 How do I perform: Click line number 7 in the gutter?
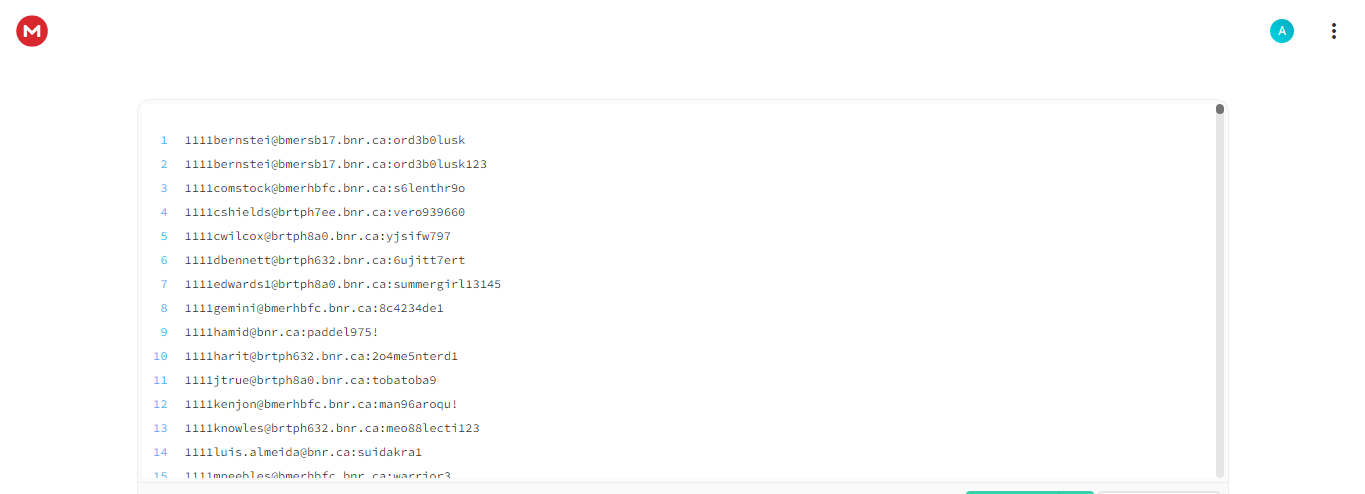[x=164, y=284]
